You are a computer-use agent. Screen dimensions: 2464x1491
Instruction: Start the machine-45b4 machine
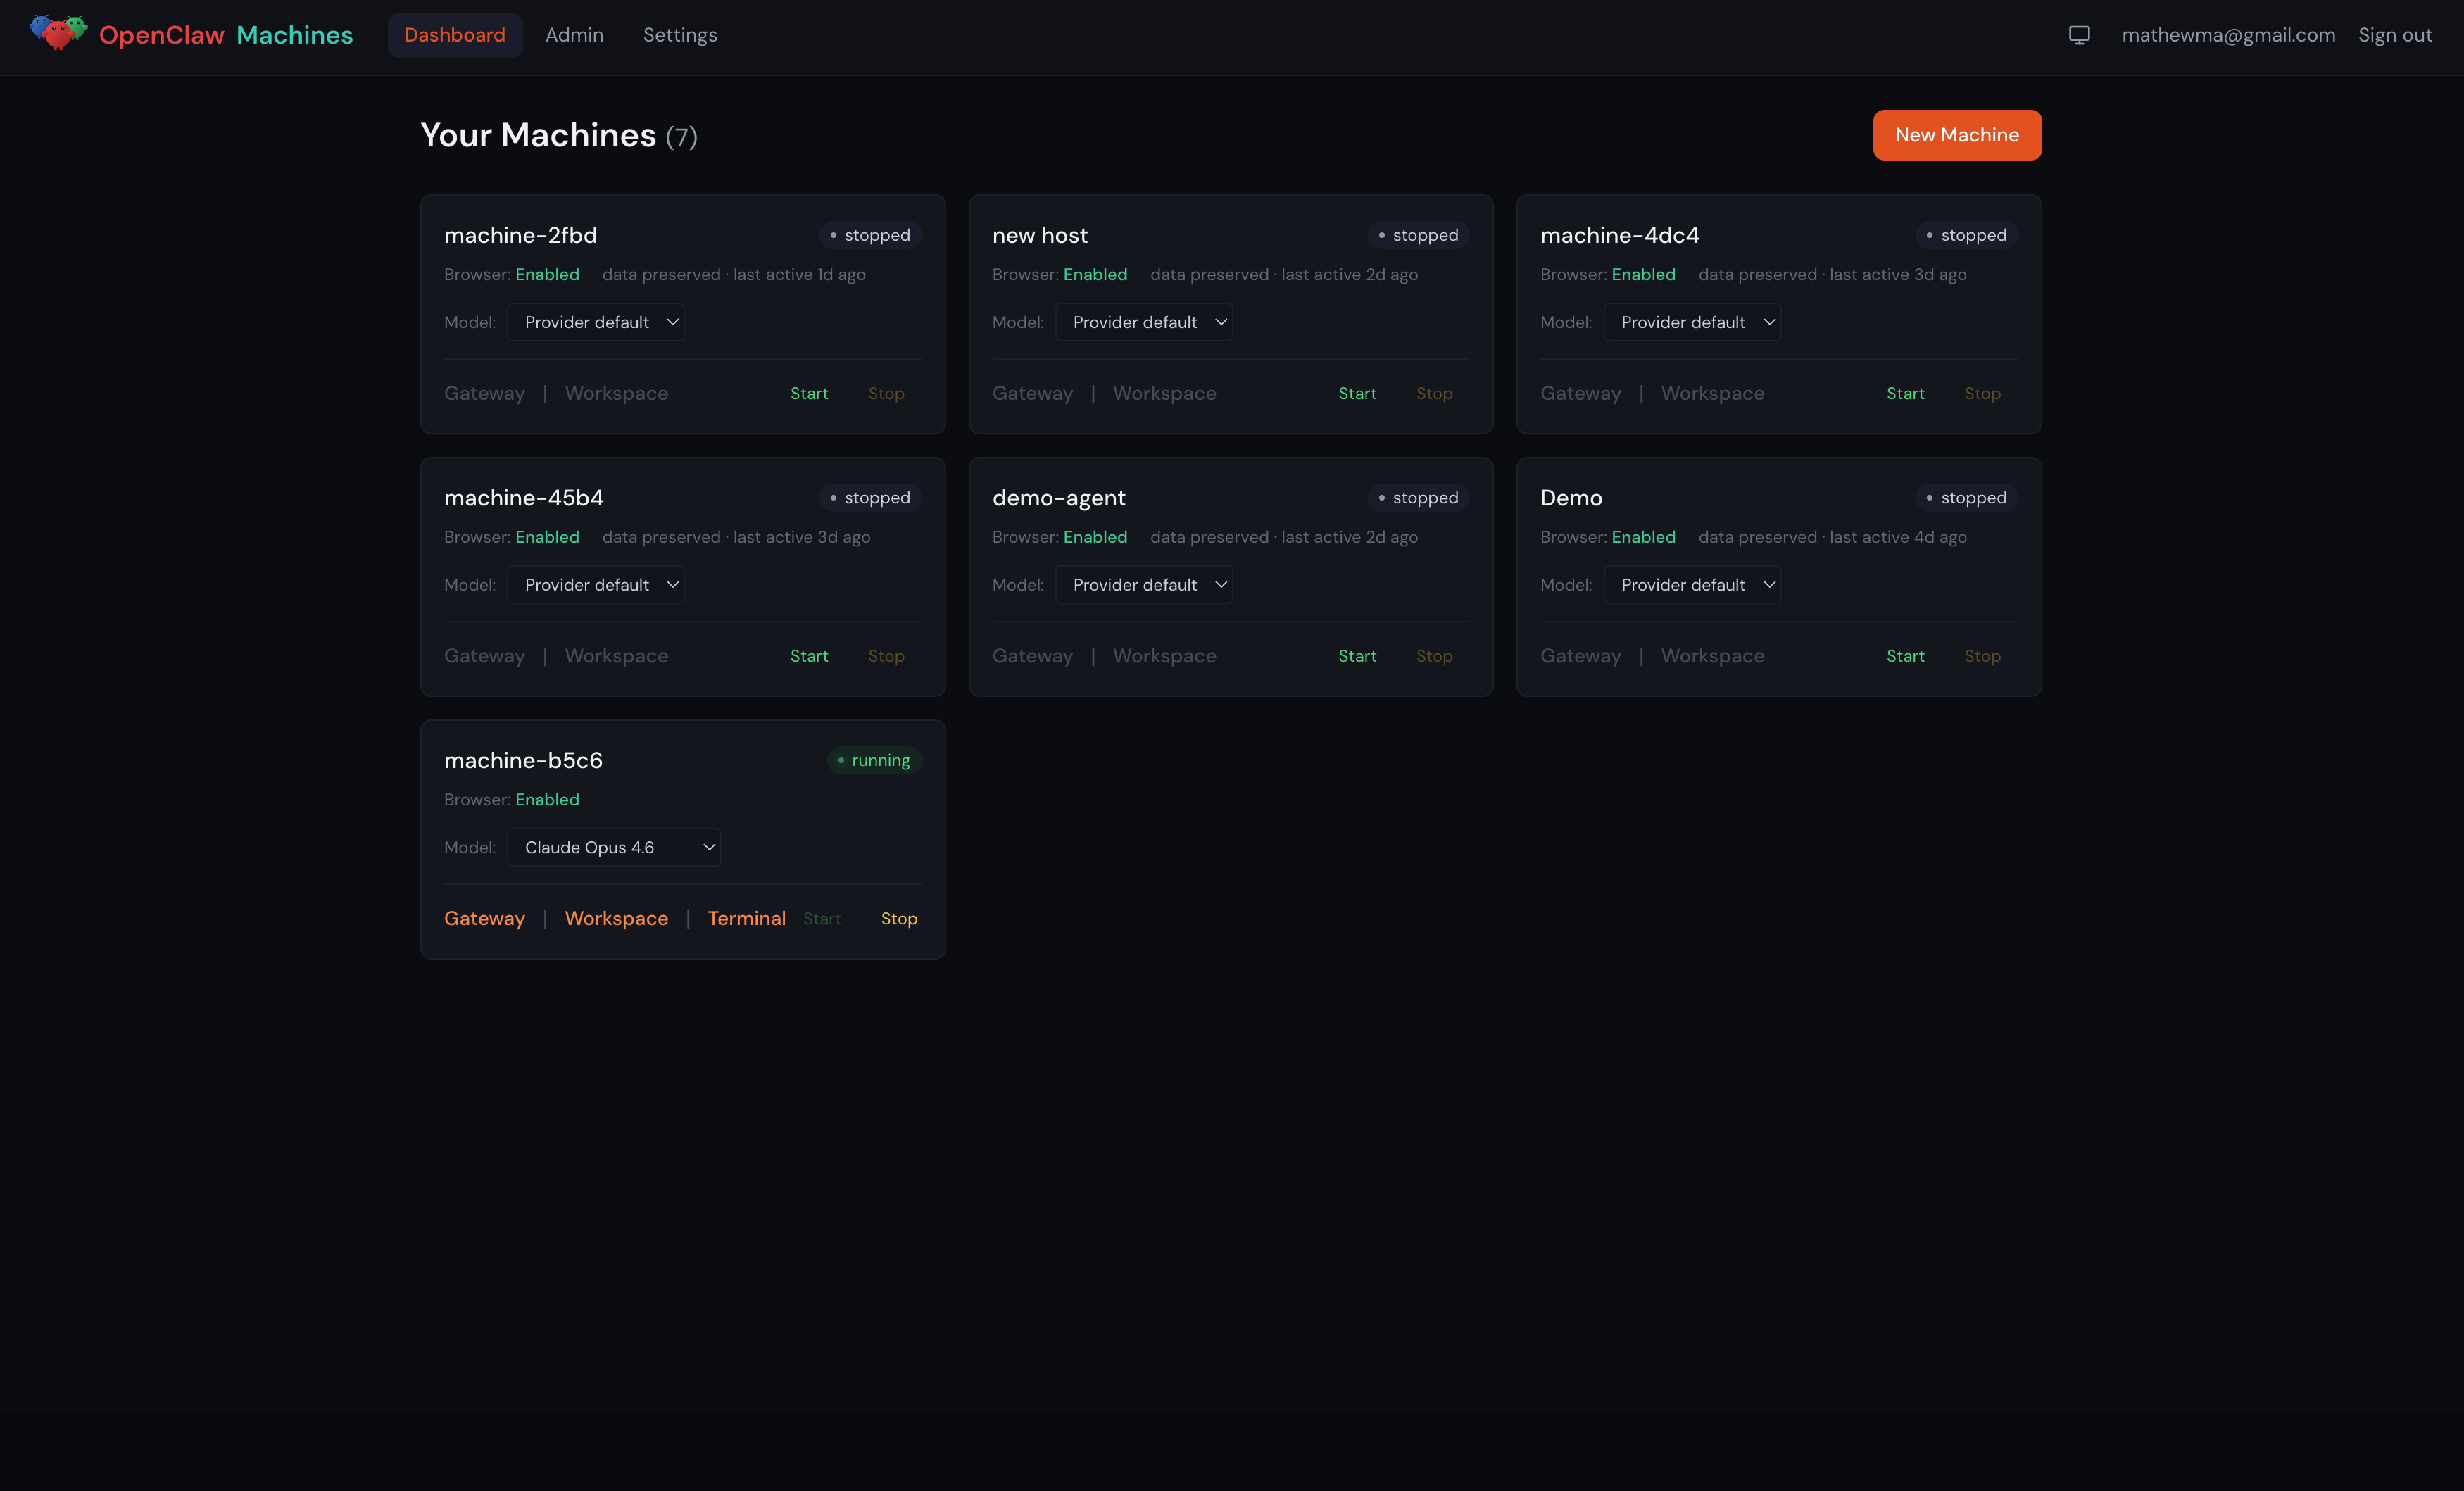(x=809, y=655)
